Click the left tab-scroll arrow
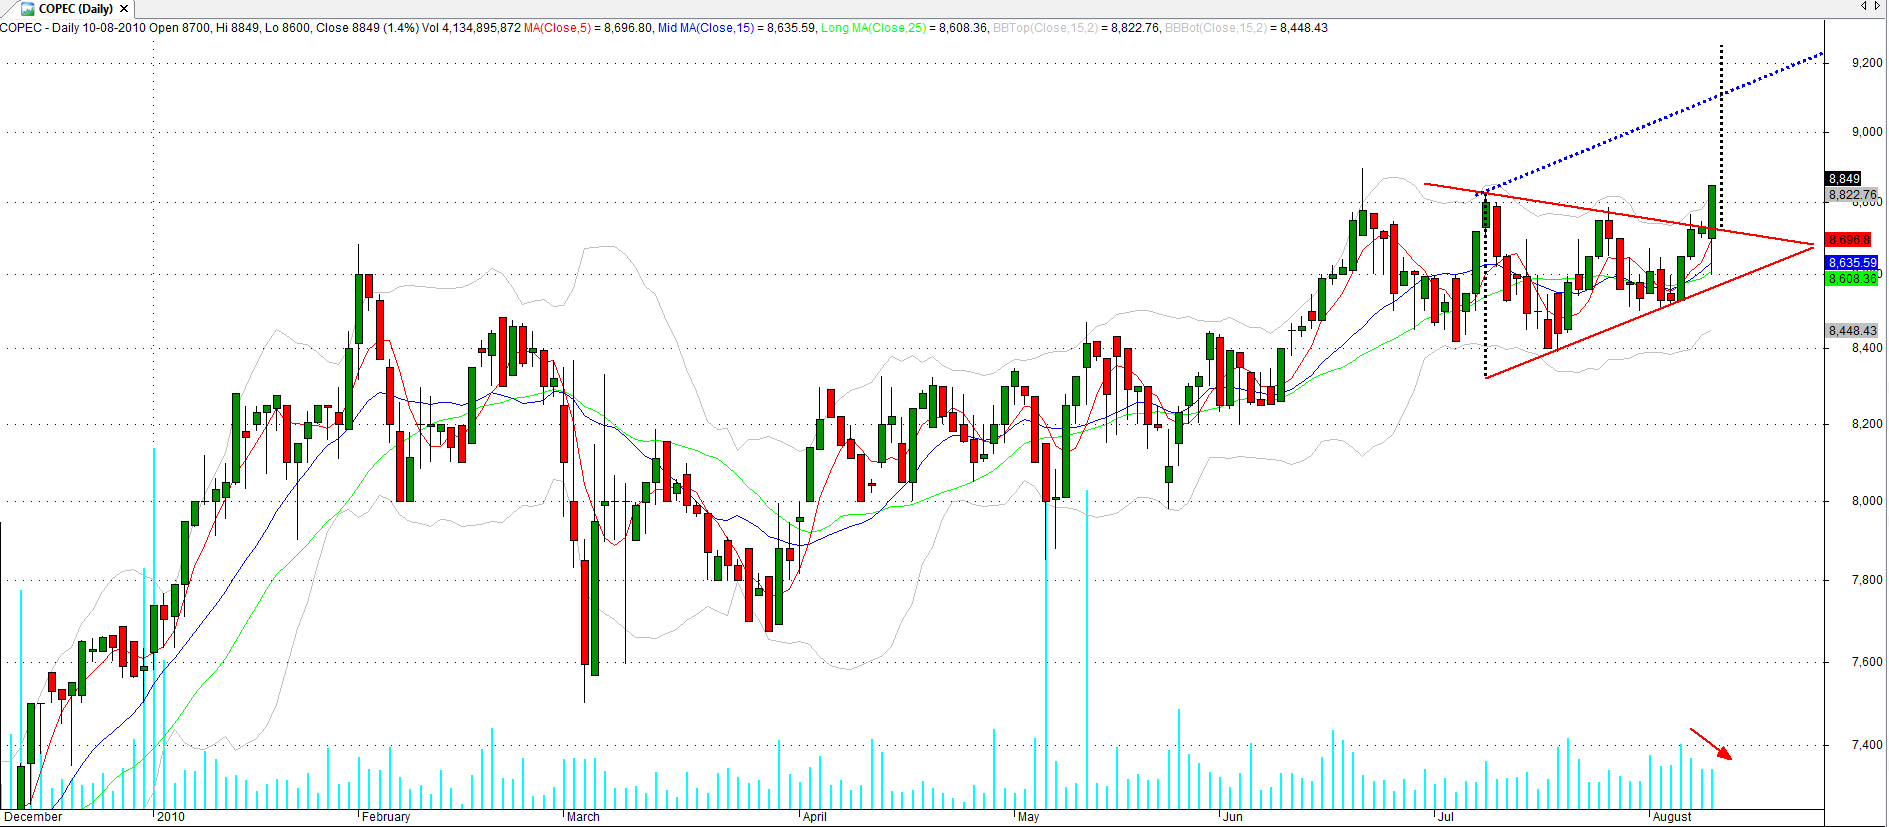Image resolution: width=1889 pixels, height=827 pixels. 1864,7
